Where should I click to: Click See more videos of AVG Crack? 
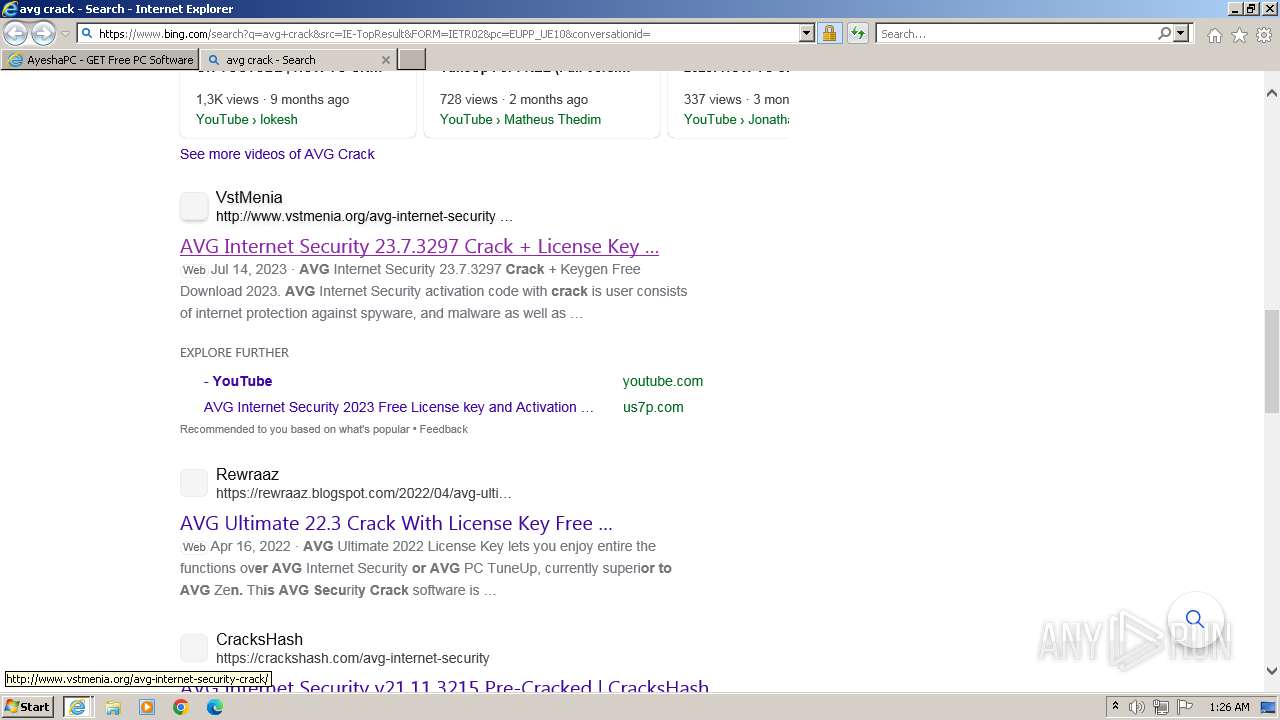(x=277, y=154)
